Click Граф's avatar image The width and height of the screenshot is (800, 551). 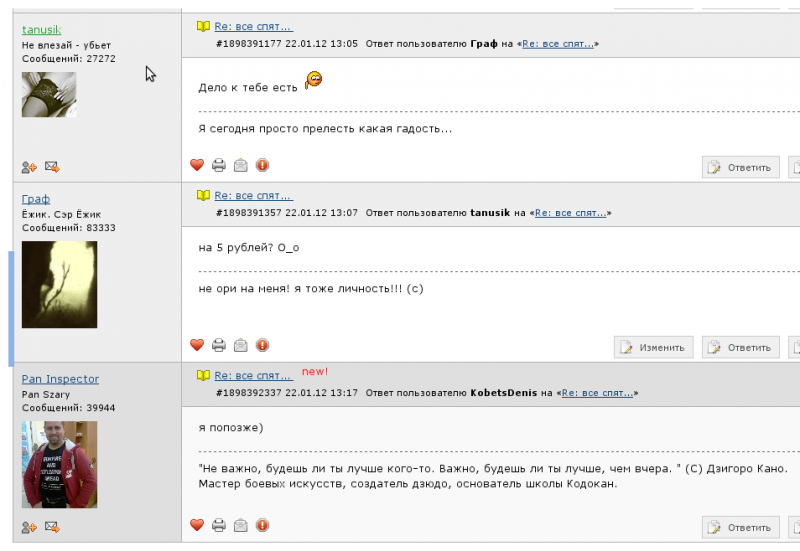(59, 284)
